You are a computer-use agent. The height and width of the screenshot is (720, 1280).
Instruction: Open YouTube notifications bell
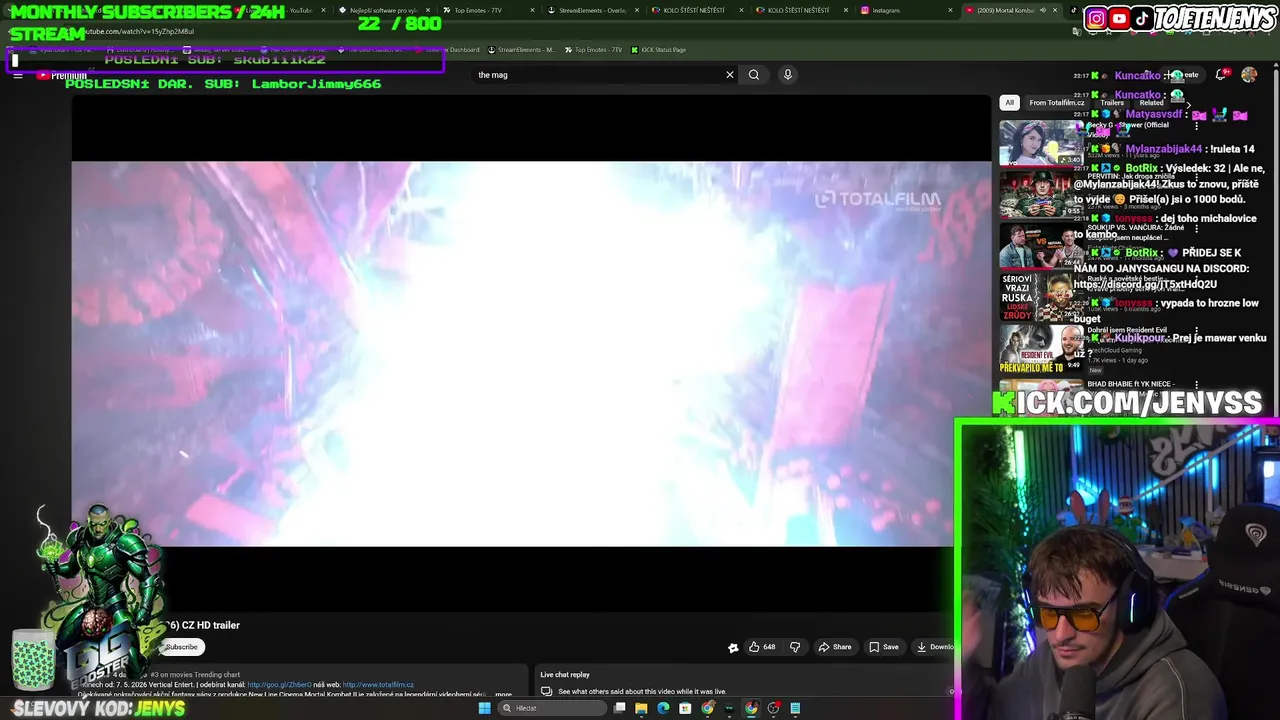pos(1221,75)
